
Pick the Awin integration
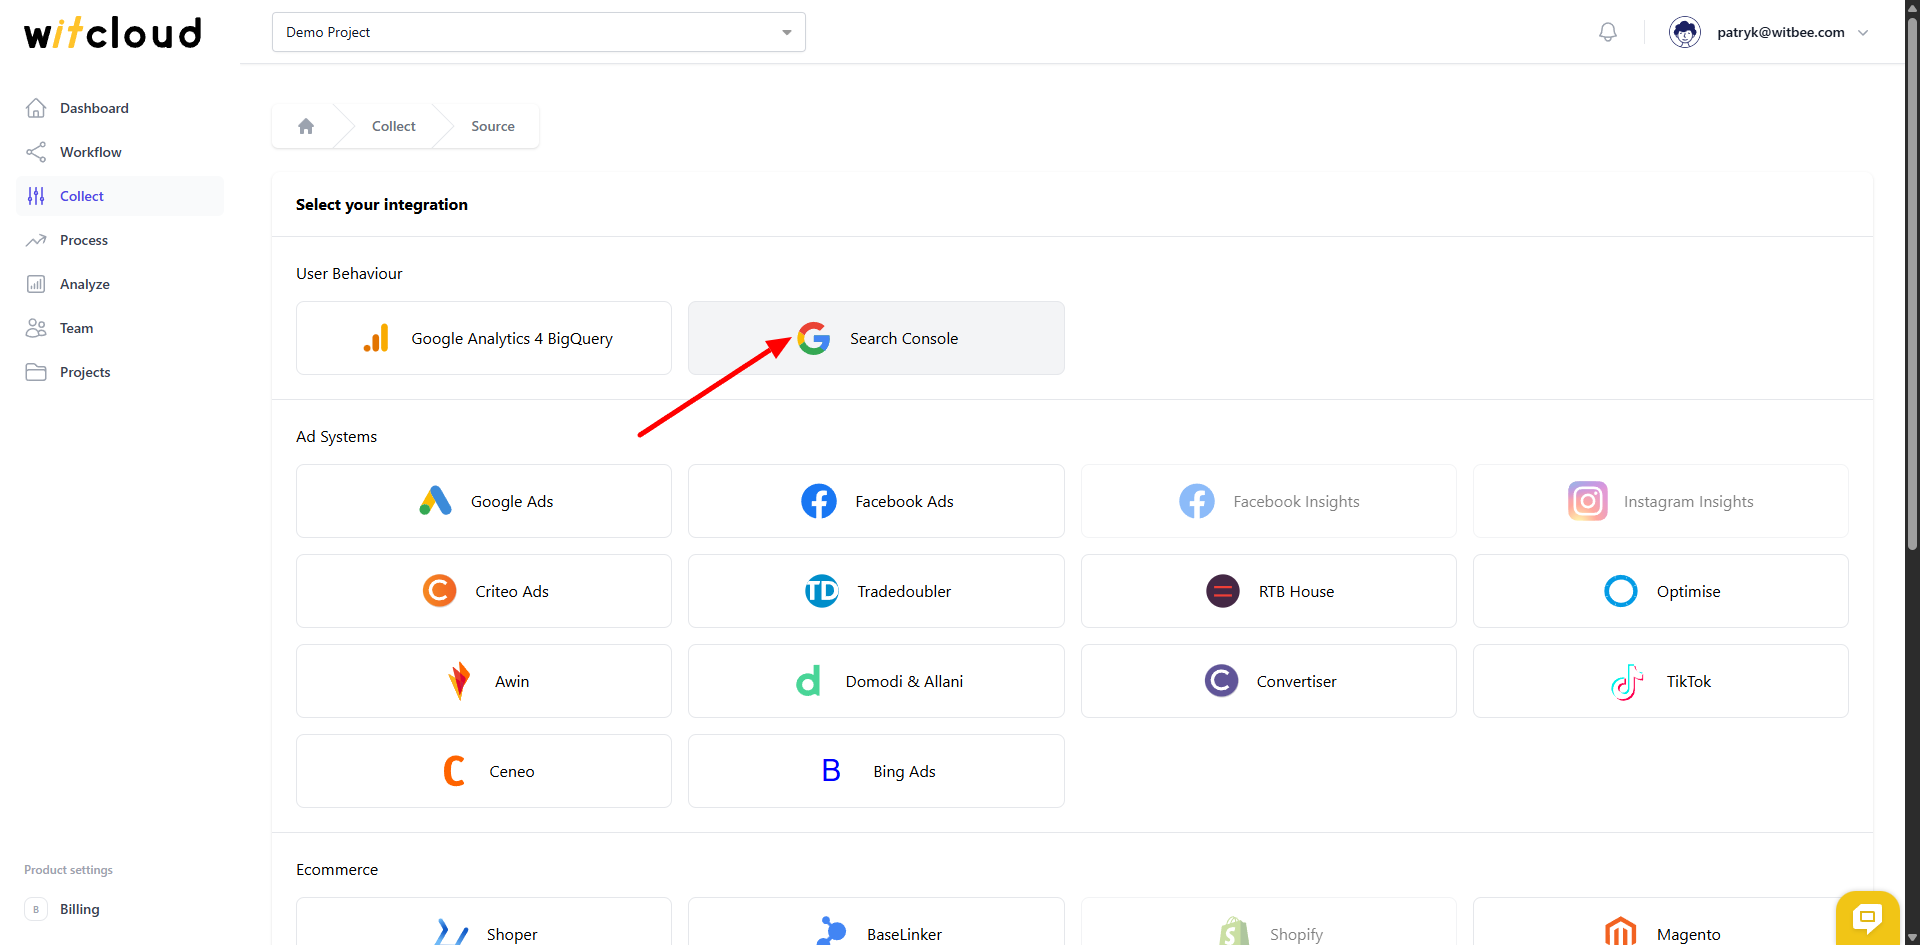484,681
